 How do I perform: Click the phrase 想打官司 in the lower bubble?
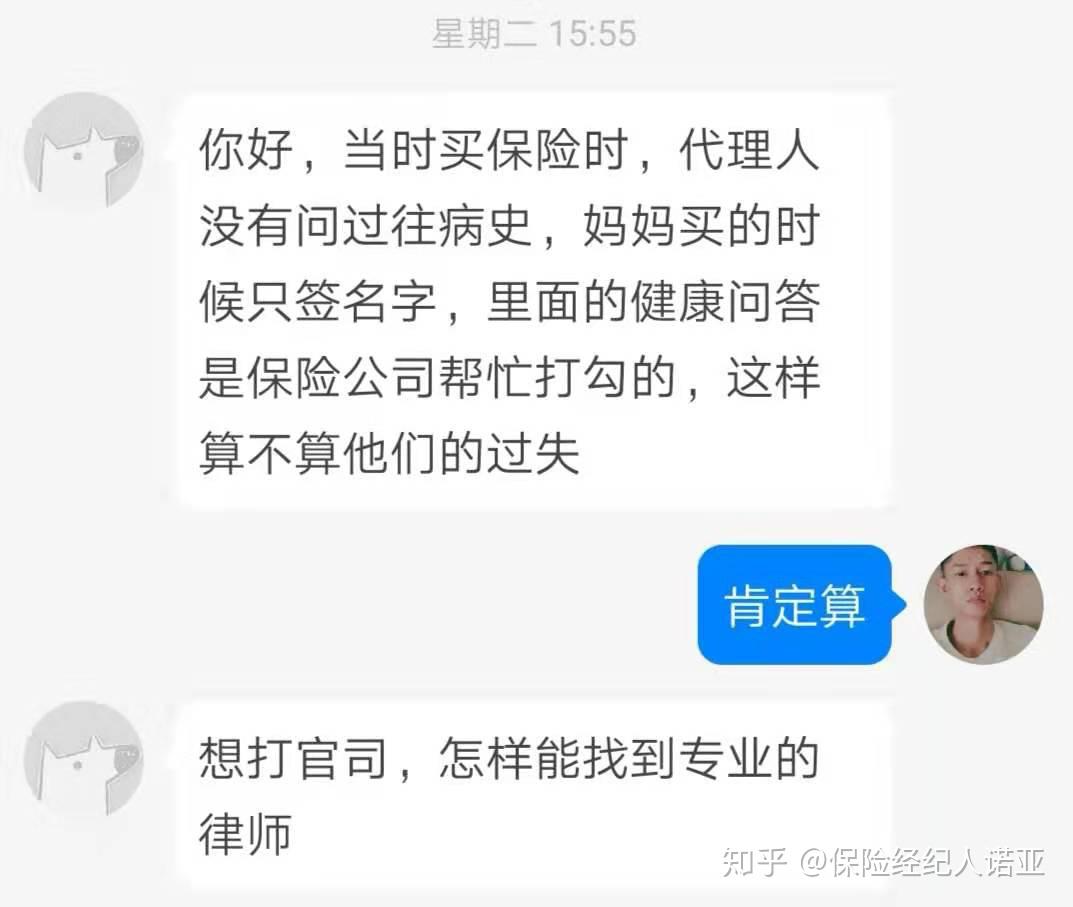tap(294, 758)
